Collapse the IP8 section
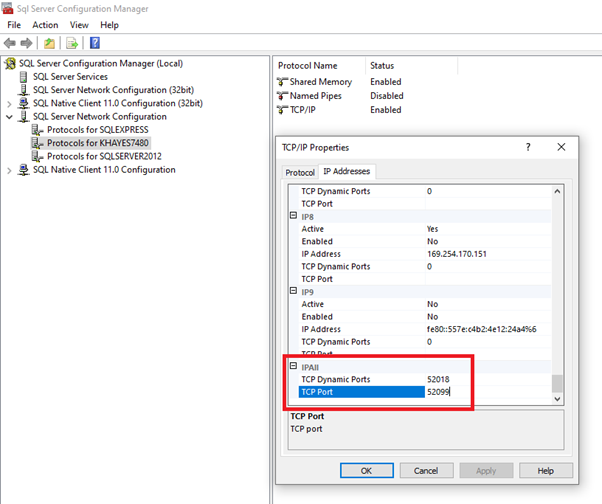Viewport: 602px width, 504px height. tap(293, 215)
